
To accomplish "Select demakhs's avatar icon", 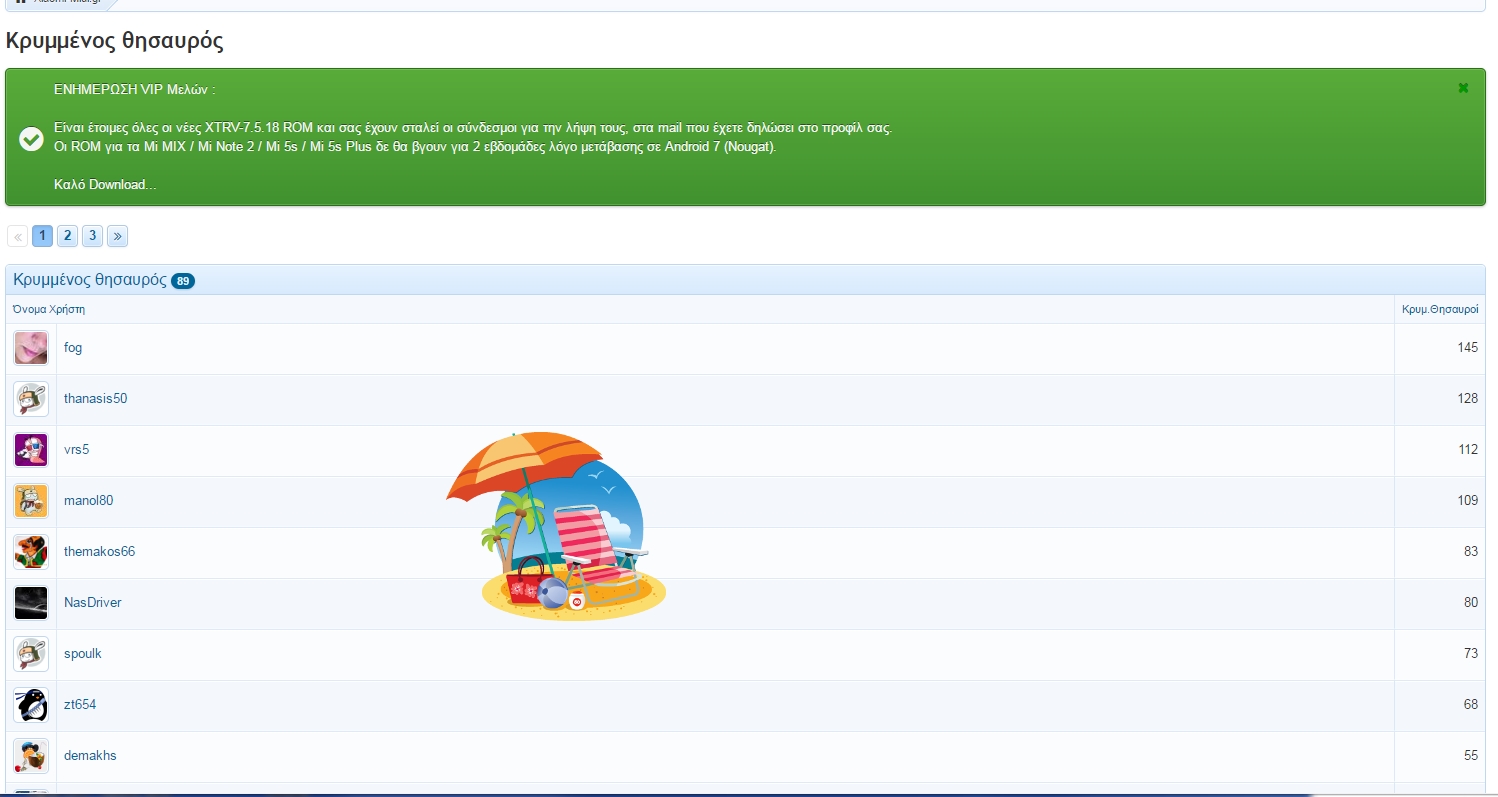I will click(31, 756).
